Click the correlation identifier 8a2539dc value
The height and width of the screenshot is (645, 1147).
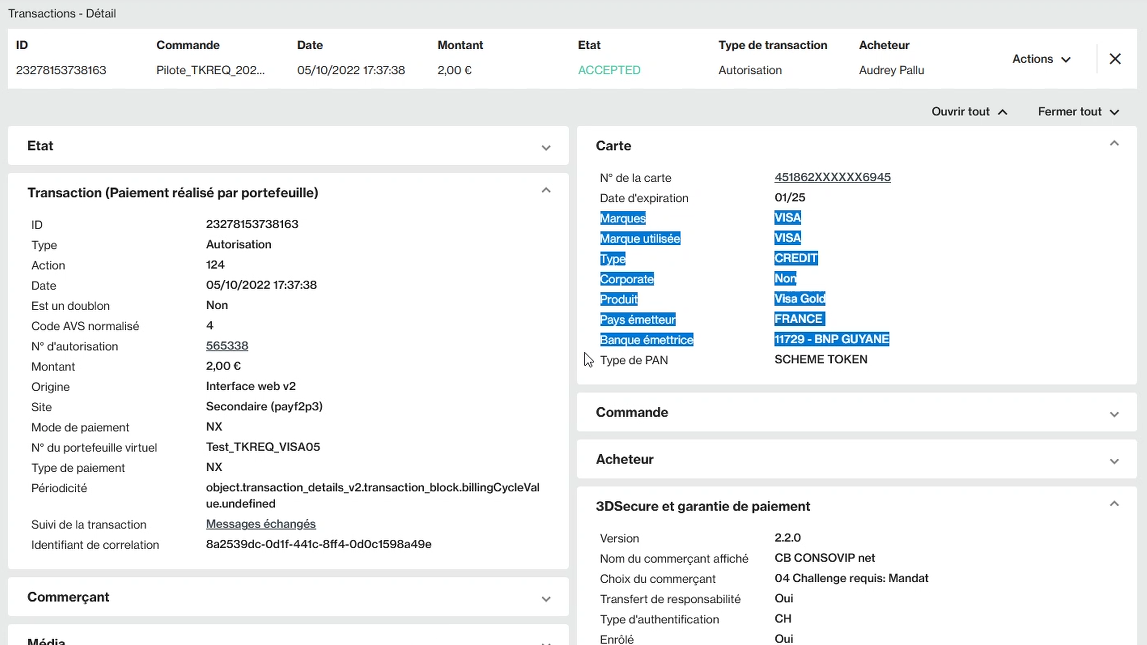pos(318,545)
